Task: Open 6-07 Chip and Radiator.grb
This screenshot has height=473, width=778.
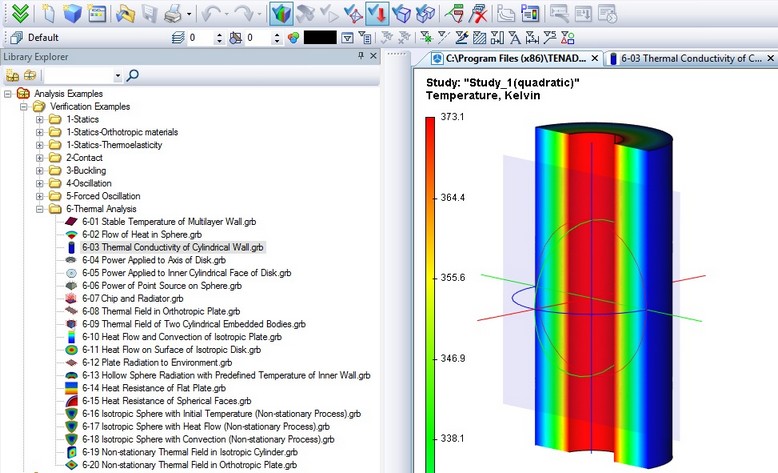Action: [x=132, y=298]
